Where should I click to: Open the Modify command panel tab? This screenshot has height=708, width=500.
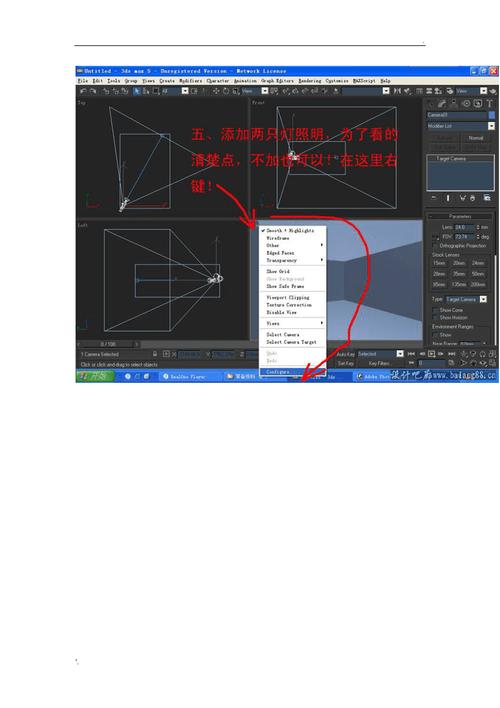click(x=443, y=103)
